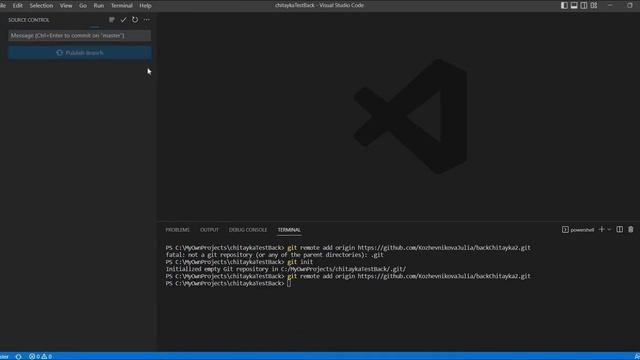Click the "git init" command line in terminal
Viewport: 640px width, 360px height.
click(240, 262)
